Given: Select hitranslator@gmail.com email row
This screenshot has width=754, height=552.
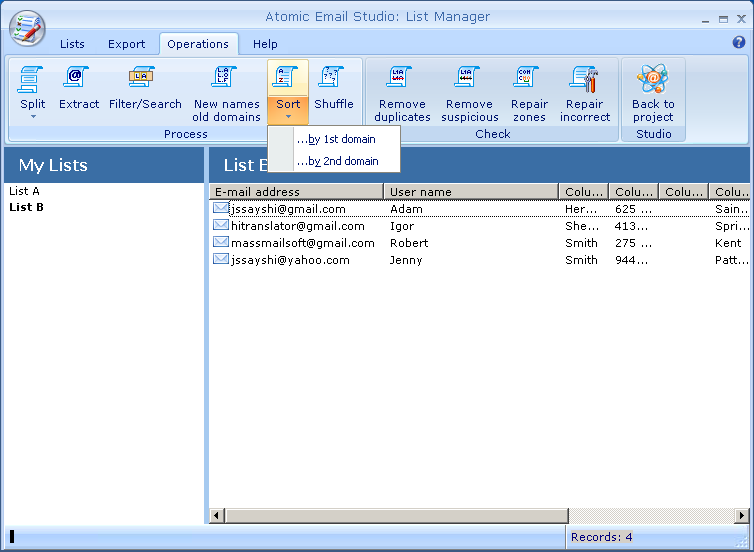Looking at the screenshot, I should click(x=298, y=226).
